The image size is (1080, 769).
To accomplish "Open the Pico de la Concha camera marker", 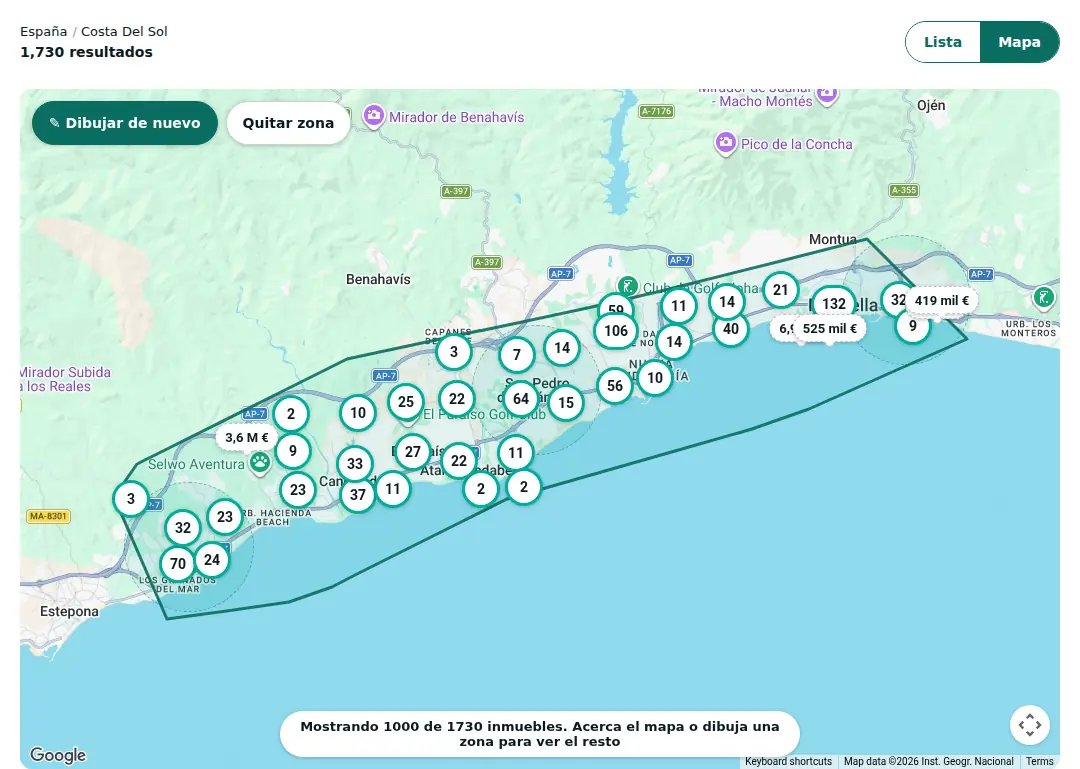I will click(725, 143).
